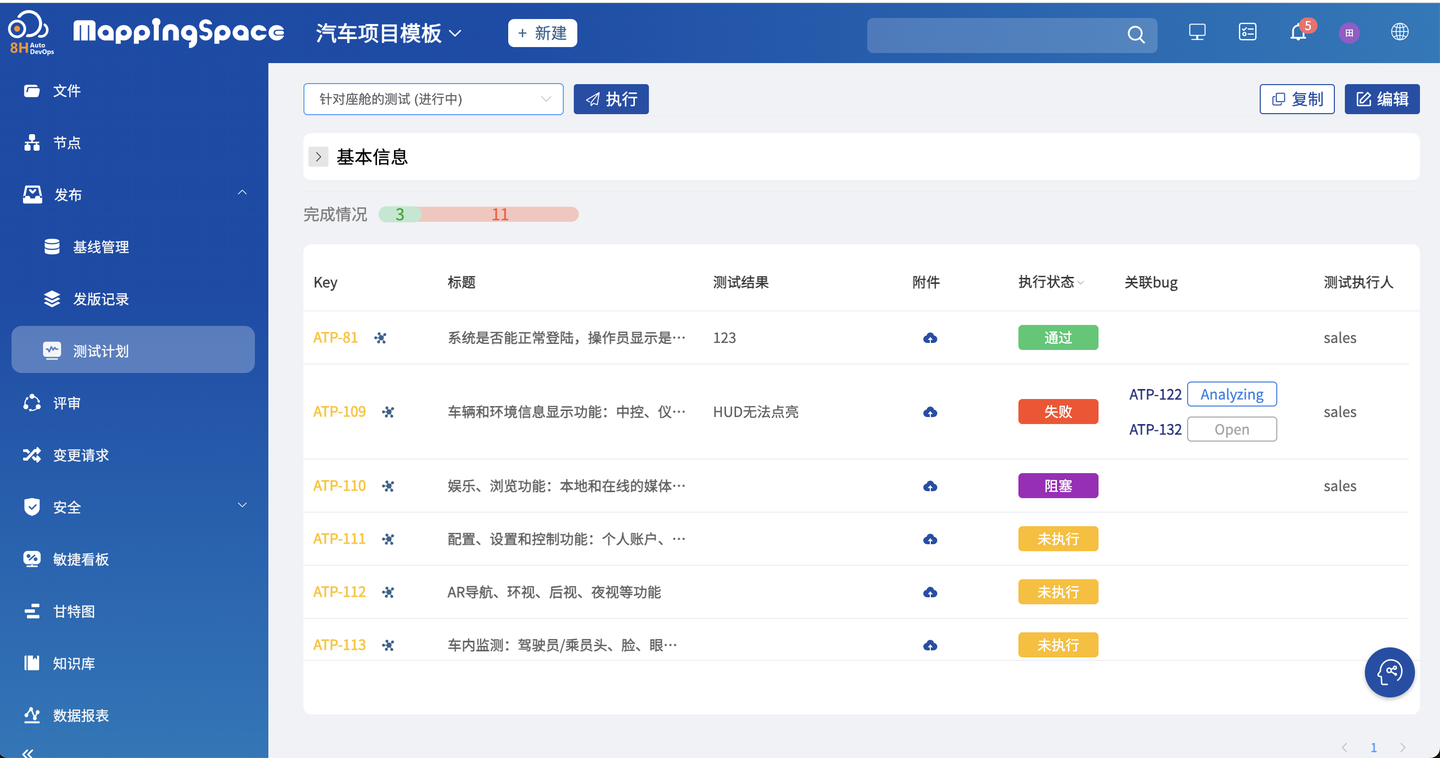Open the 汽车项目模板 project dropdown
1440x758 pixels.
click(x=389, y=33)
